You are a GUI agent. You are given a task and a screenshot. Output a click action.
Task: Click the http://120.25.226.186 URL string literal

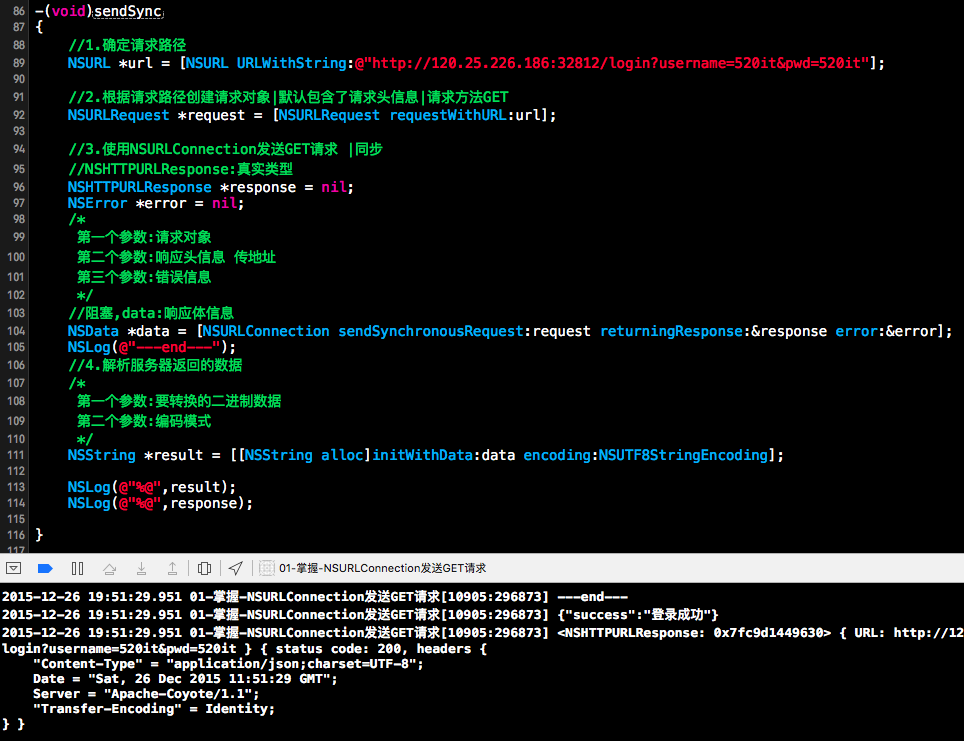coord(612,63)
